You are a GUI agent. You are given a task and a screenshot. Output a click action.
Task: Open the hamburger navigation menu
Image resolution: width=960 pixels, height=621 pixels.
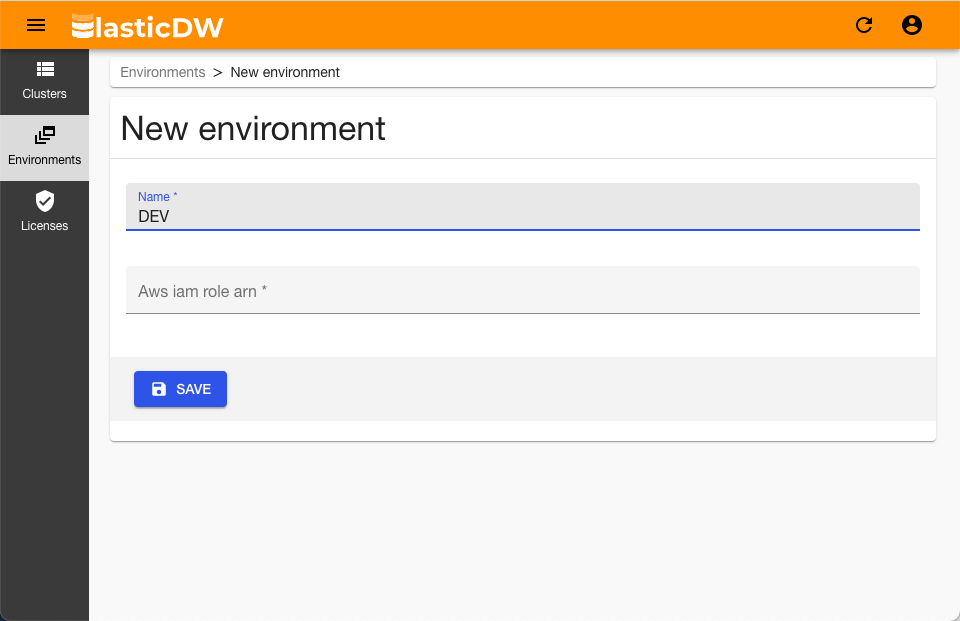pos(36,25)
